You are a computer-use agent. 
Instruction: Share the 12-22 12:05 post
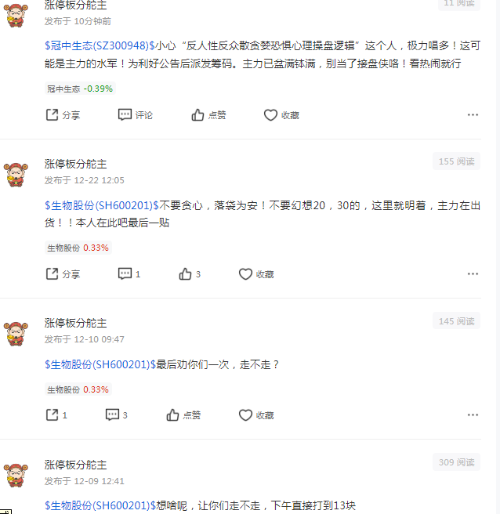pyautogui.click(x=63, y=274)
